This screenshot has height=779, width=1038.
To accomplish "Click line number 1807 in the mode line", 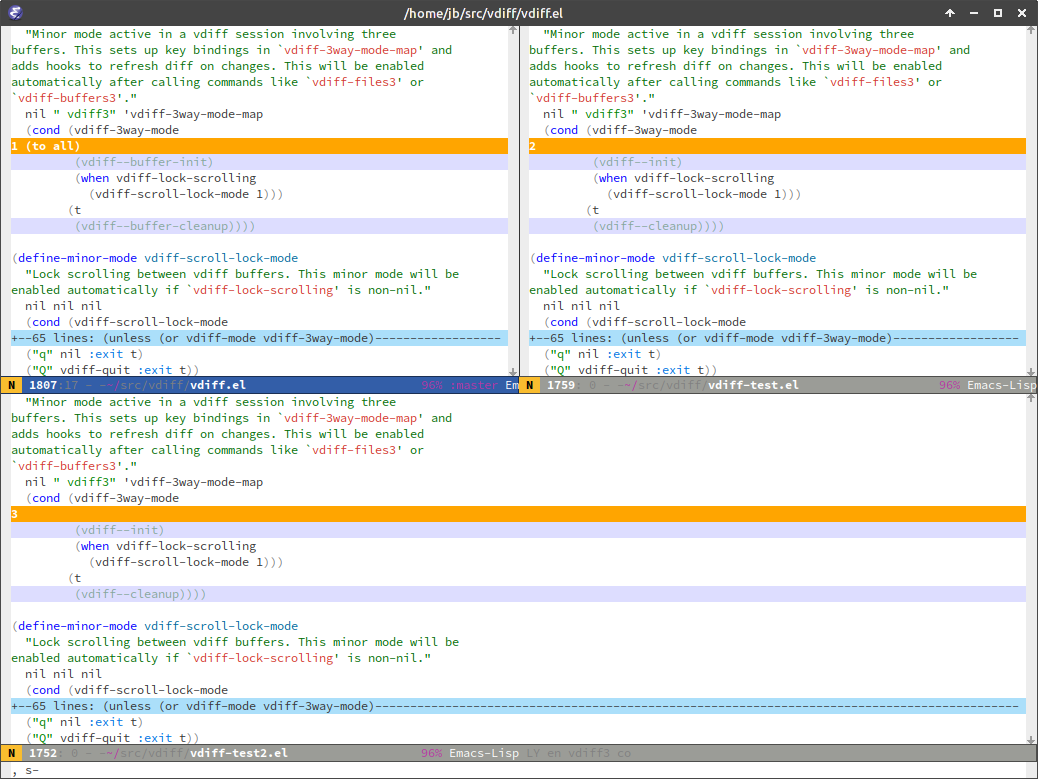I will pos(43,385).
